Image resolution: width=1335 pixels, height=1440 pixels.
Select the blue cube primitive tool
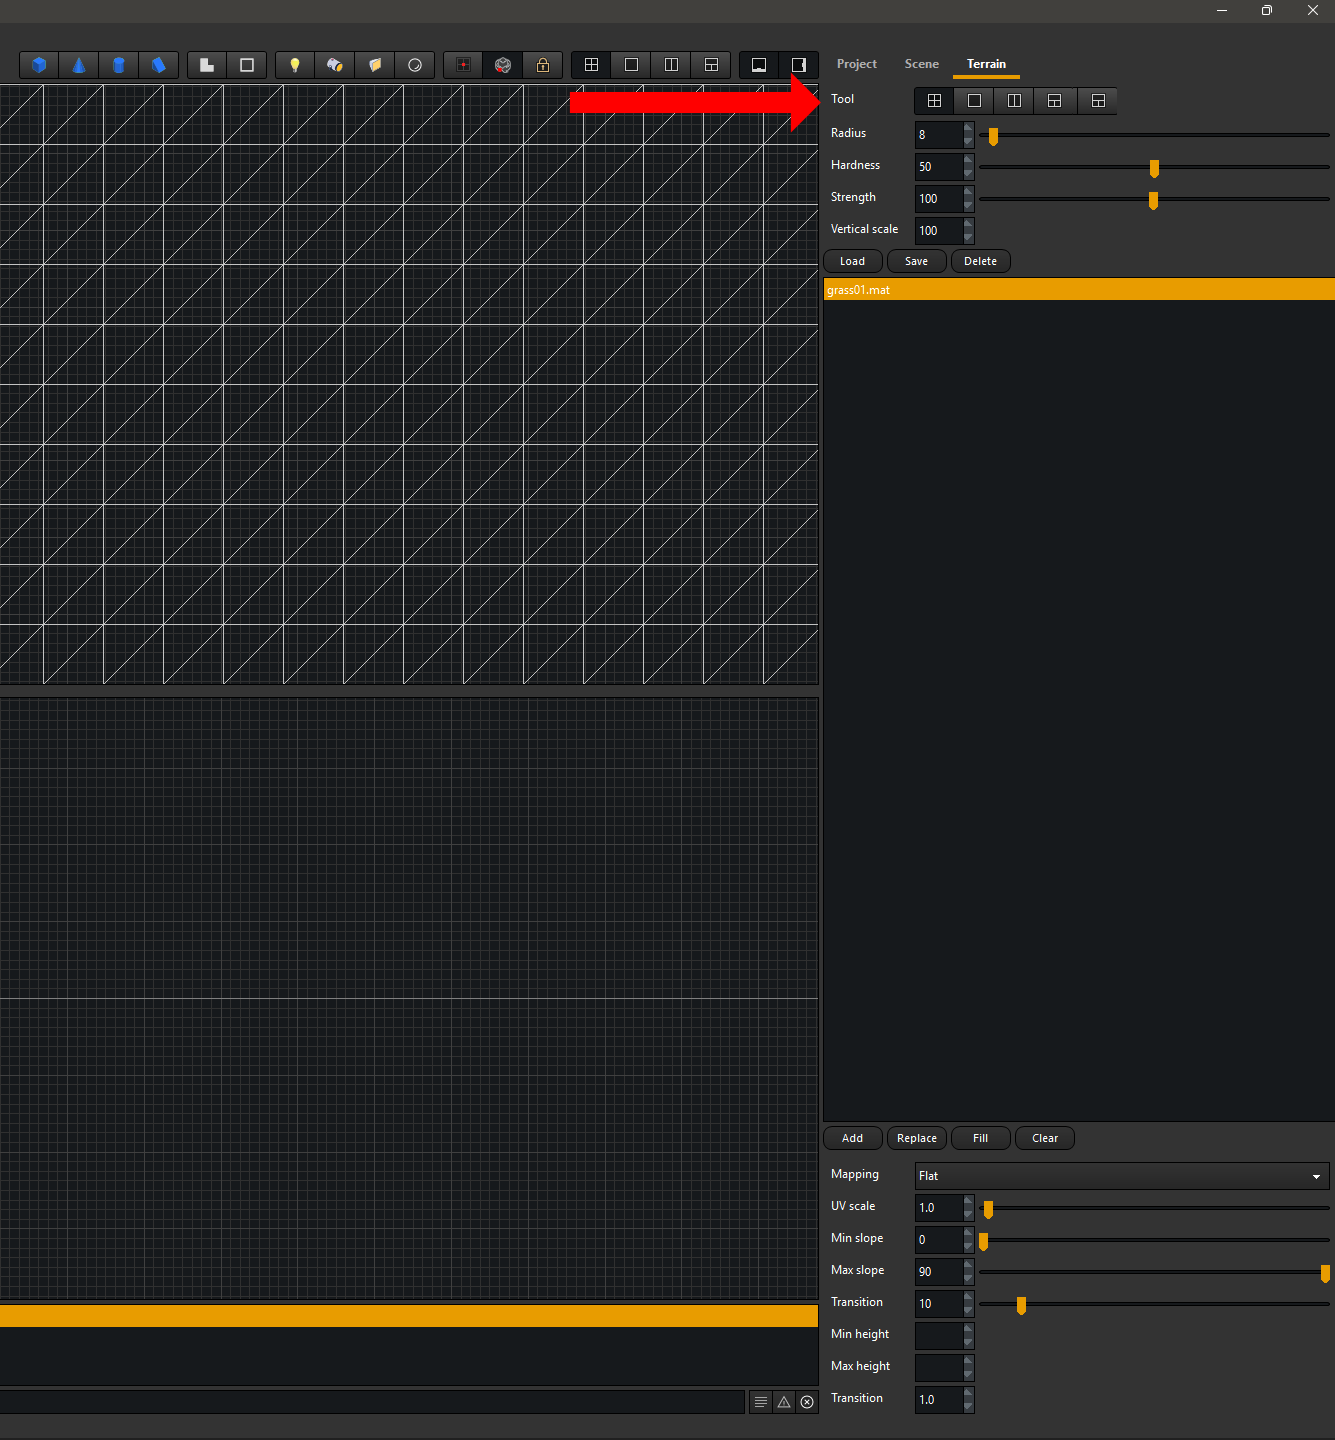point(39,65)
